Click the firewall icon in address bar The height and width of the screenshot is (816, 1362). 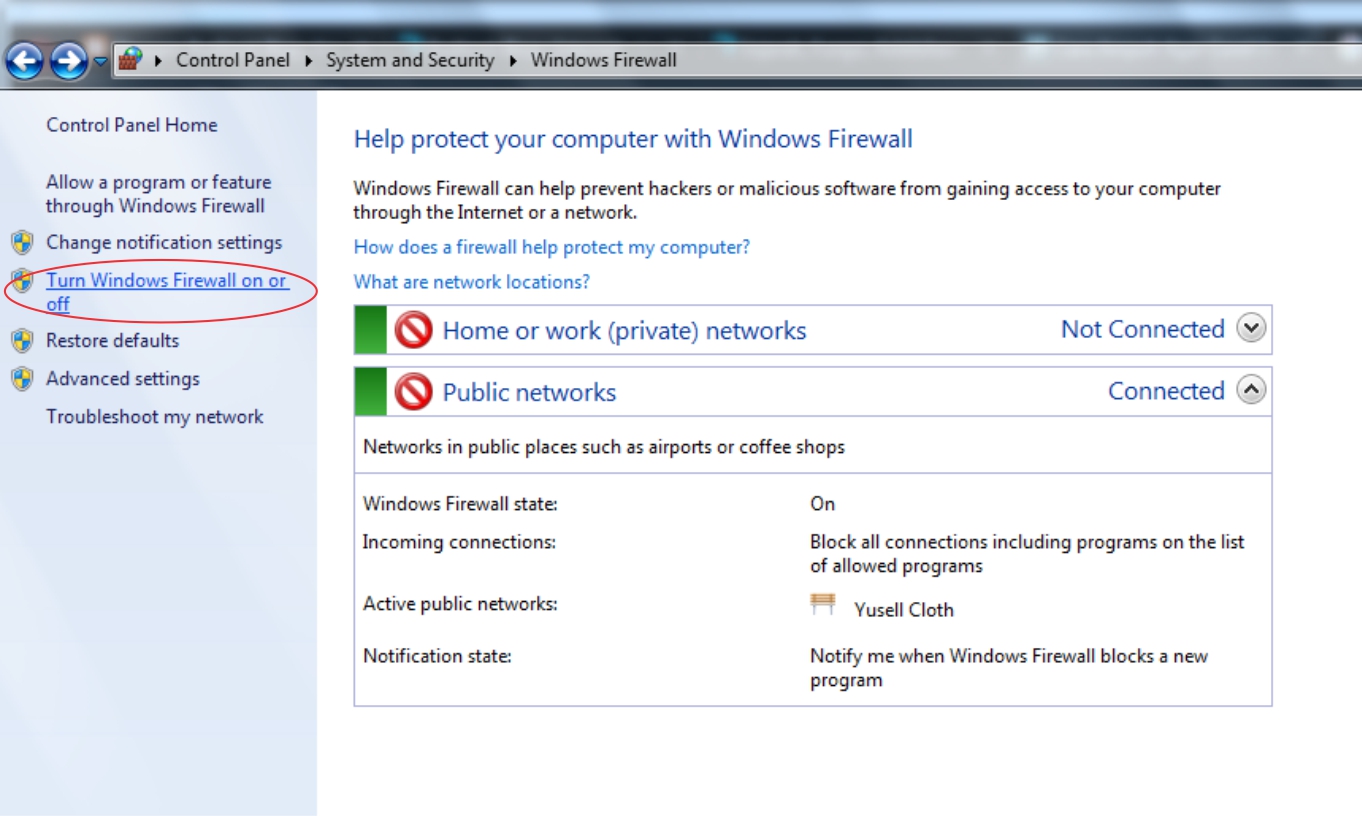(130, 60)
